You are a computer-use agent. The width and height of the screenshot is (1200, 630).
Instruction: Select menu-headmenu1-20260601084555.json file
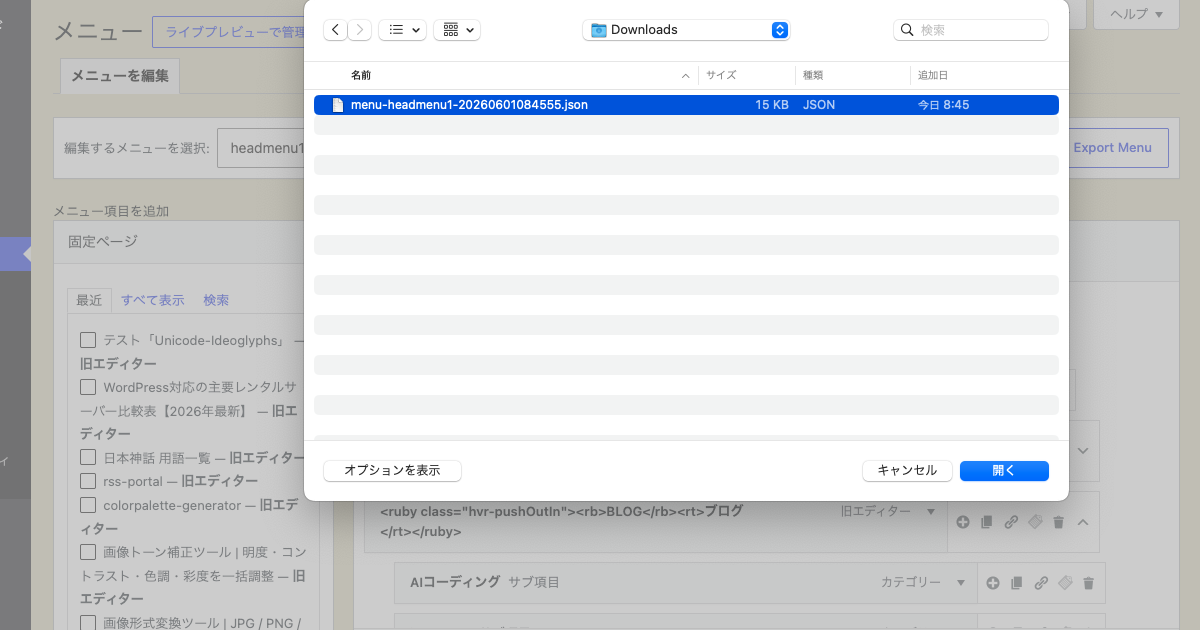pyautogui.click(x=686, y=105)
